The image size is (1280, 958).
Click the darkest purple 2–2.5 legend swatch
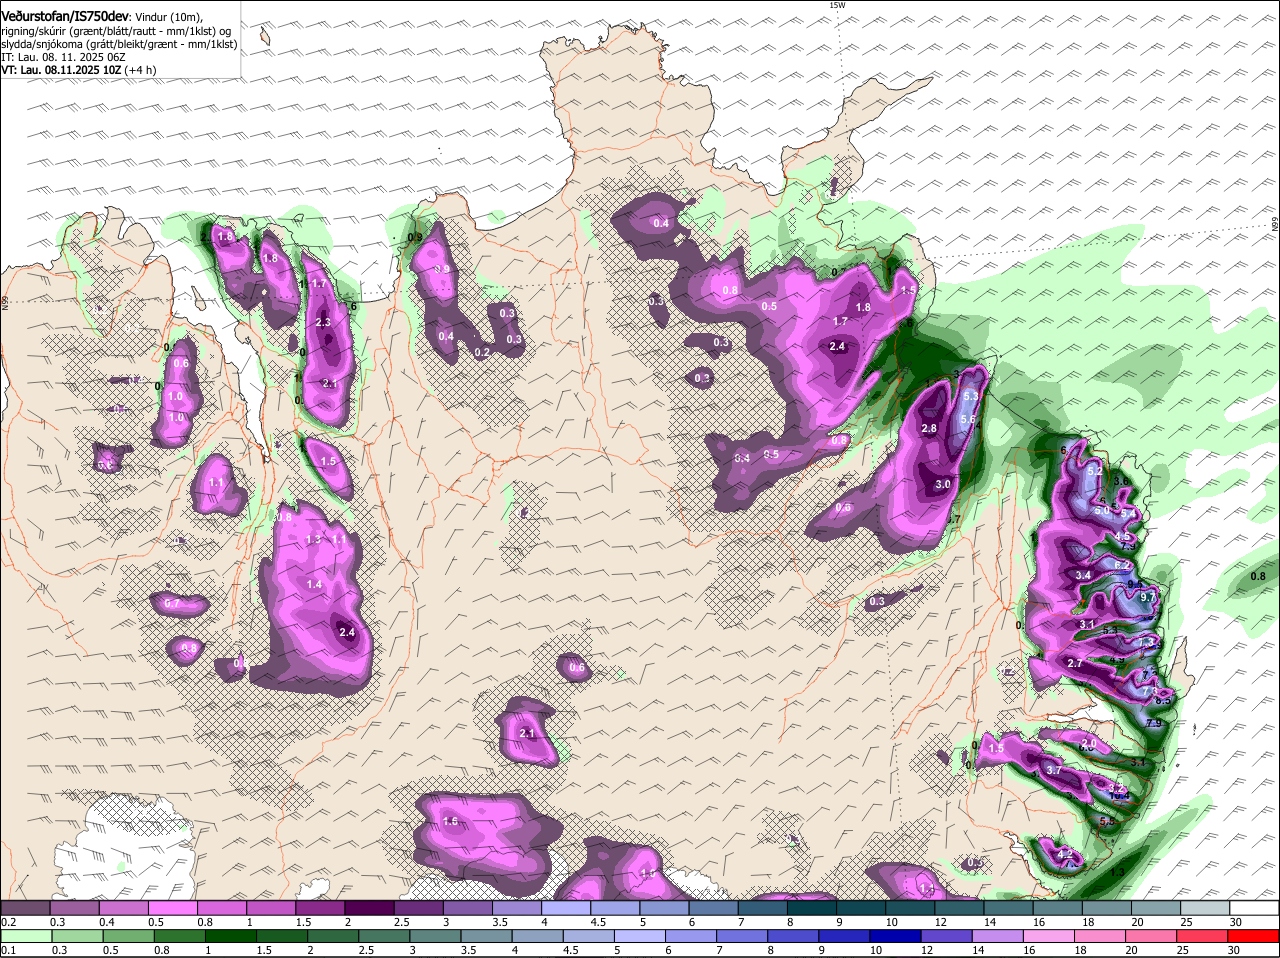(x=370, y=908)
